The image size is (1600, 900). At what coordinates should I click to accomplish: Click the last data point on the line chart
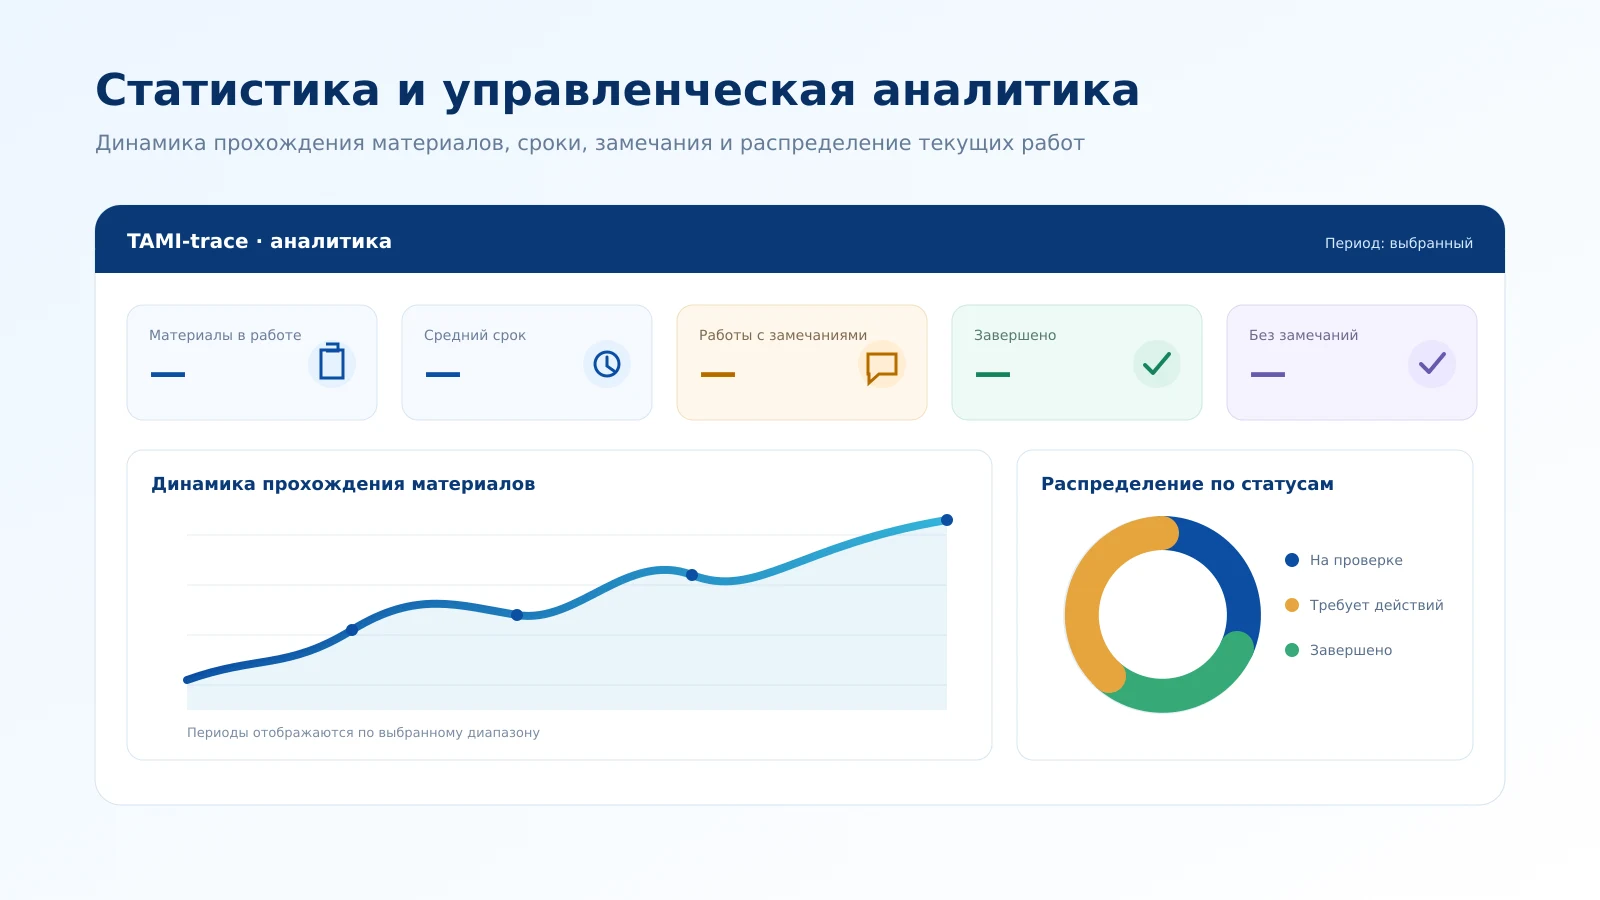947,520
